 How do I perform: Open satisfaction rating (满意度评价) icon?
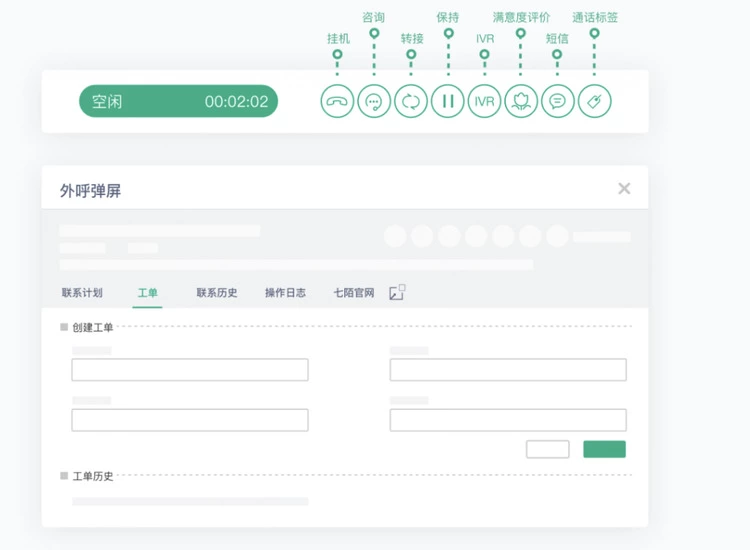click(521, 101)
